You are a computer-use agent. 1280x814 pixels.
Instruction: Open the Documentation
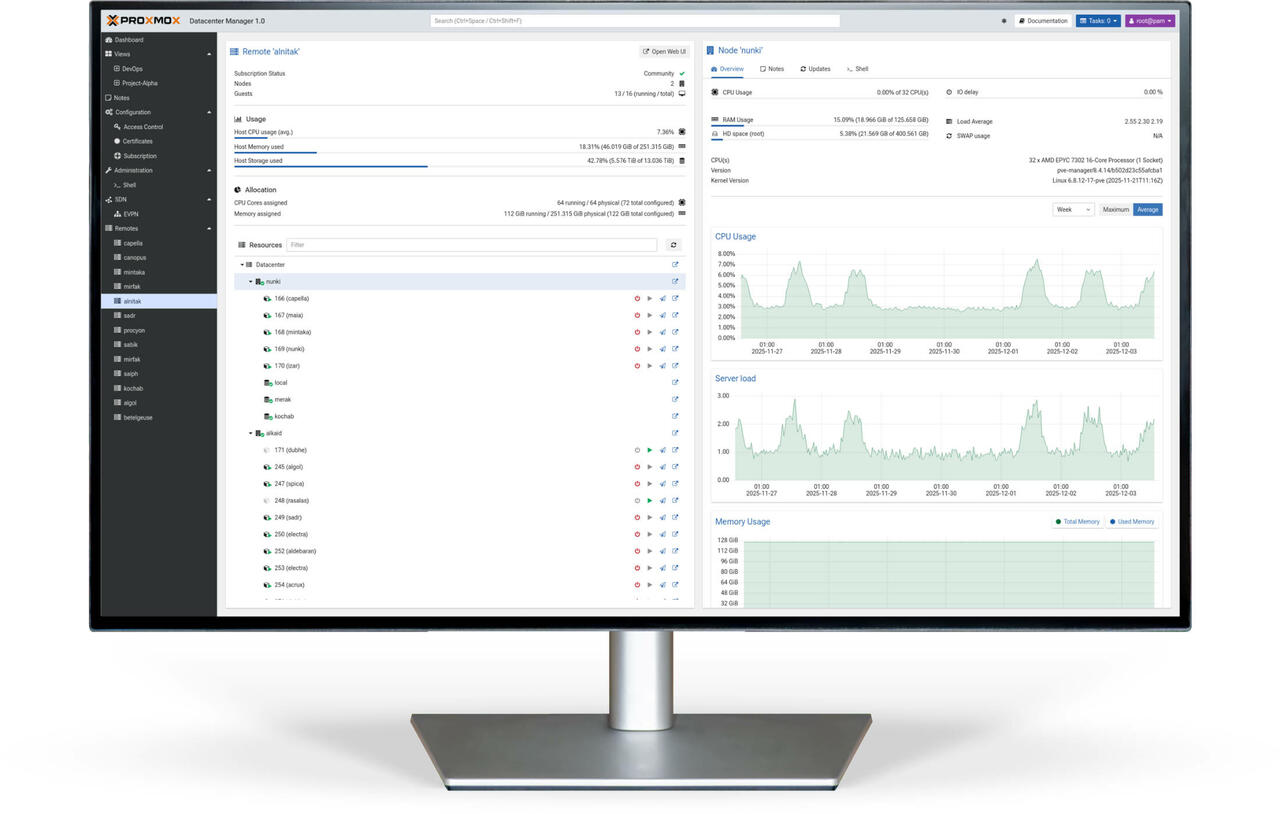(1046, 20)
